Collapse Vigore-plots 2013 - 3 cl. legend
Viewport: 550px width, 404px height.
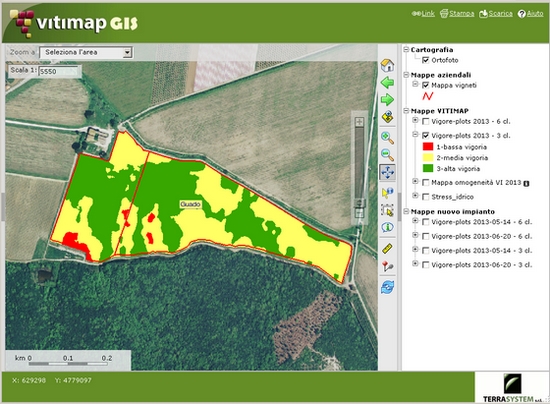coord(415,135)
